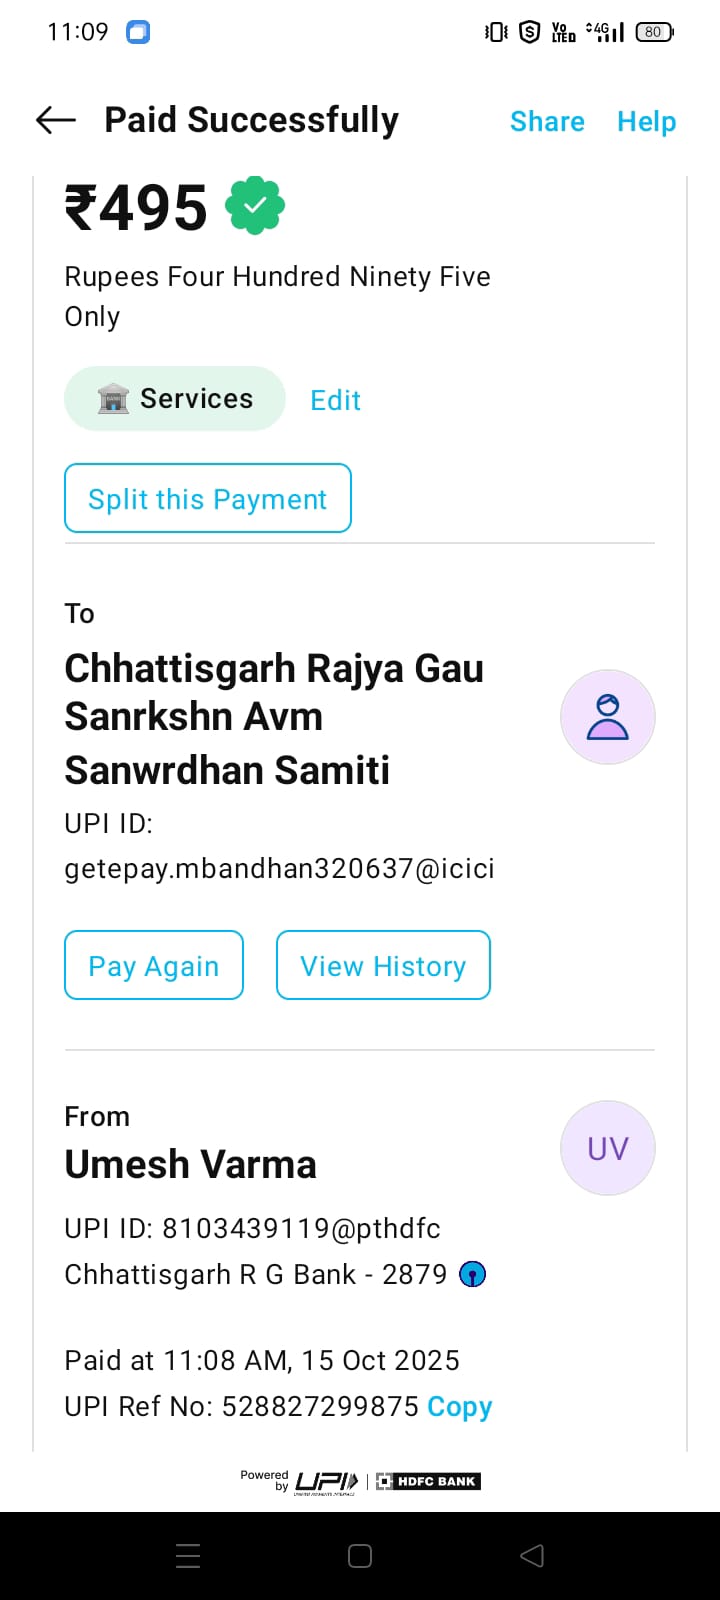The image size is (720, 1600).
Task: Edit the Services category tag
Action: point(335,401)
